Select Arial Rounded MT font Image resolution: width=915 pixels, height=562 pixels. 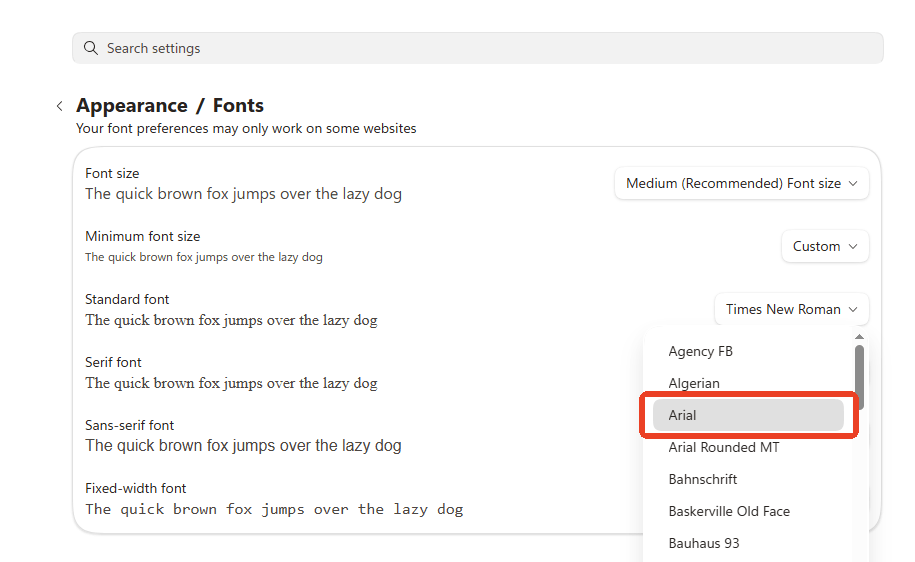pyautogui.click(x=724, y=447)
